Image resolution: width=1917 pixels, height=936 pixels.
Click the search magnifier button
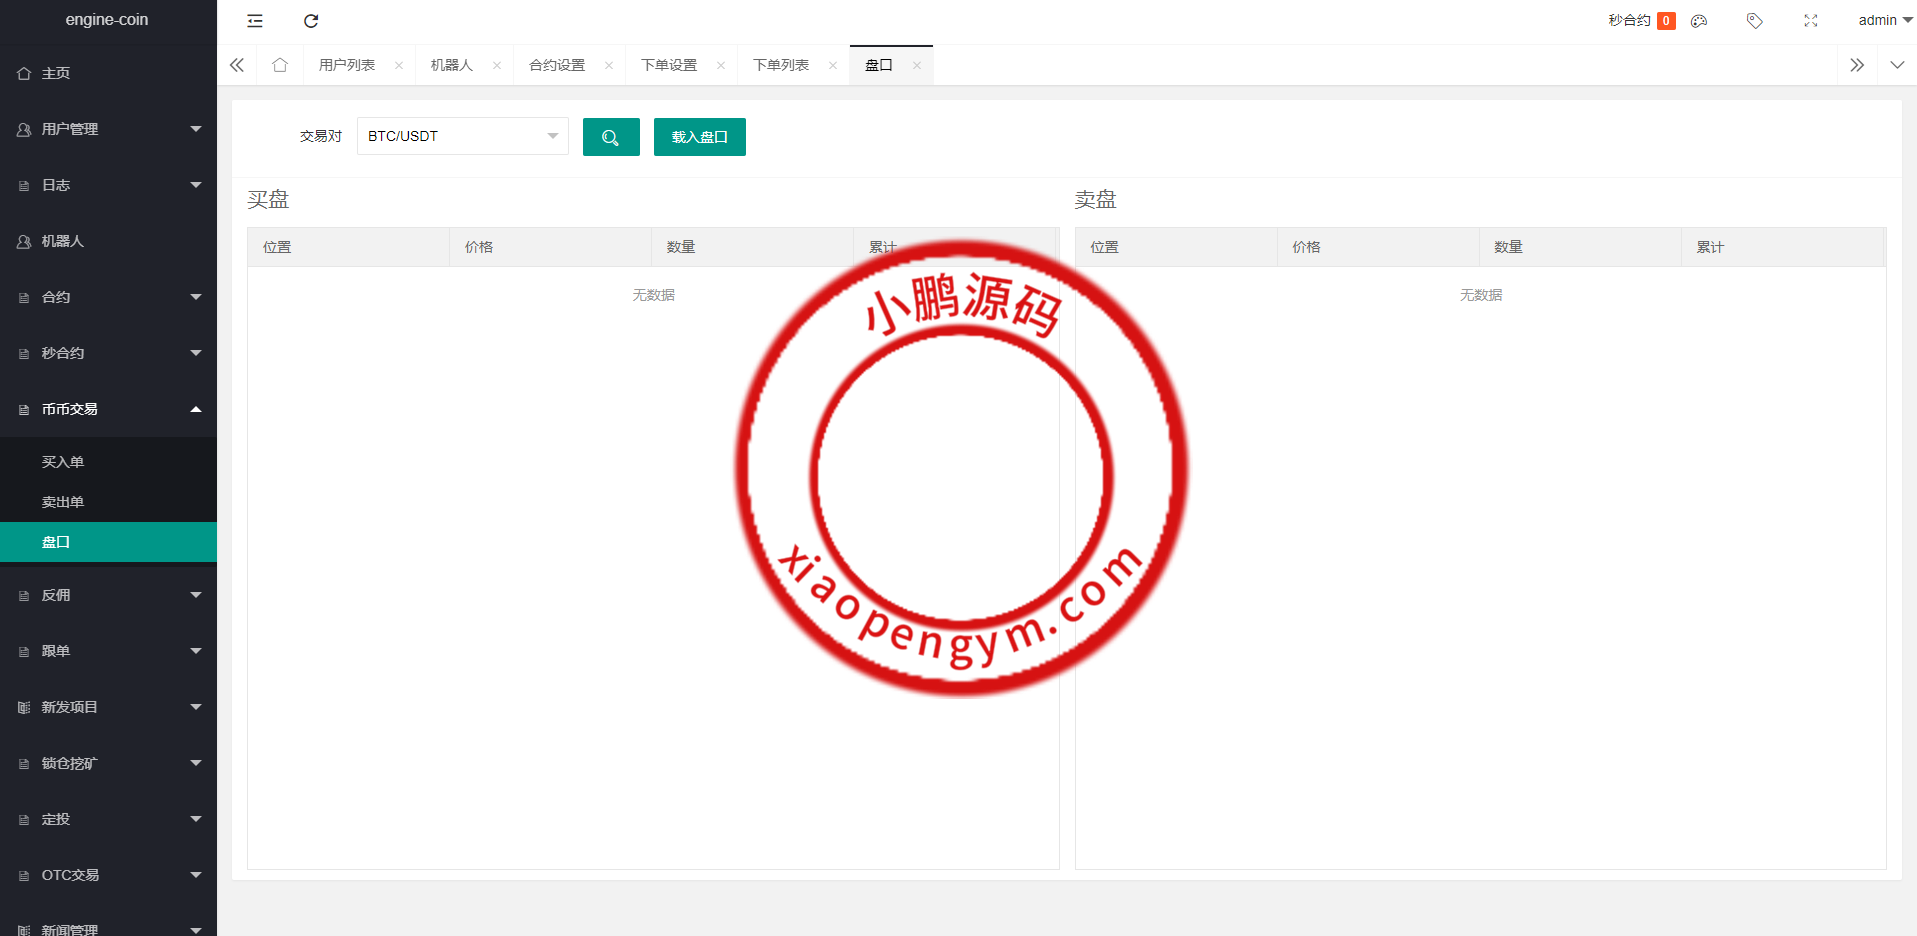(x=610, y=136)
